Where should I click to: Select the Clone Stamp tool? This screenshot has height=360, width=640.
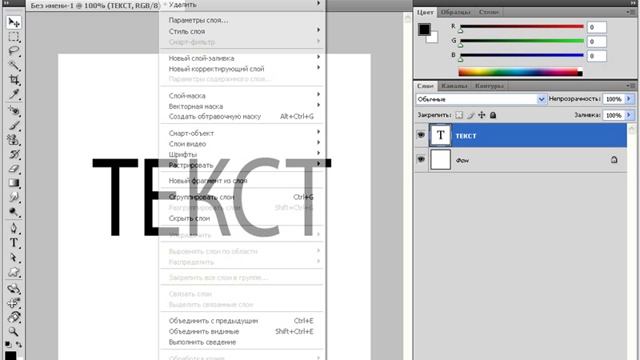click(13, 140)
